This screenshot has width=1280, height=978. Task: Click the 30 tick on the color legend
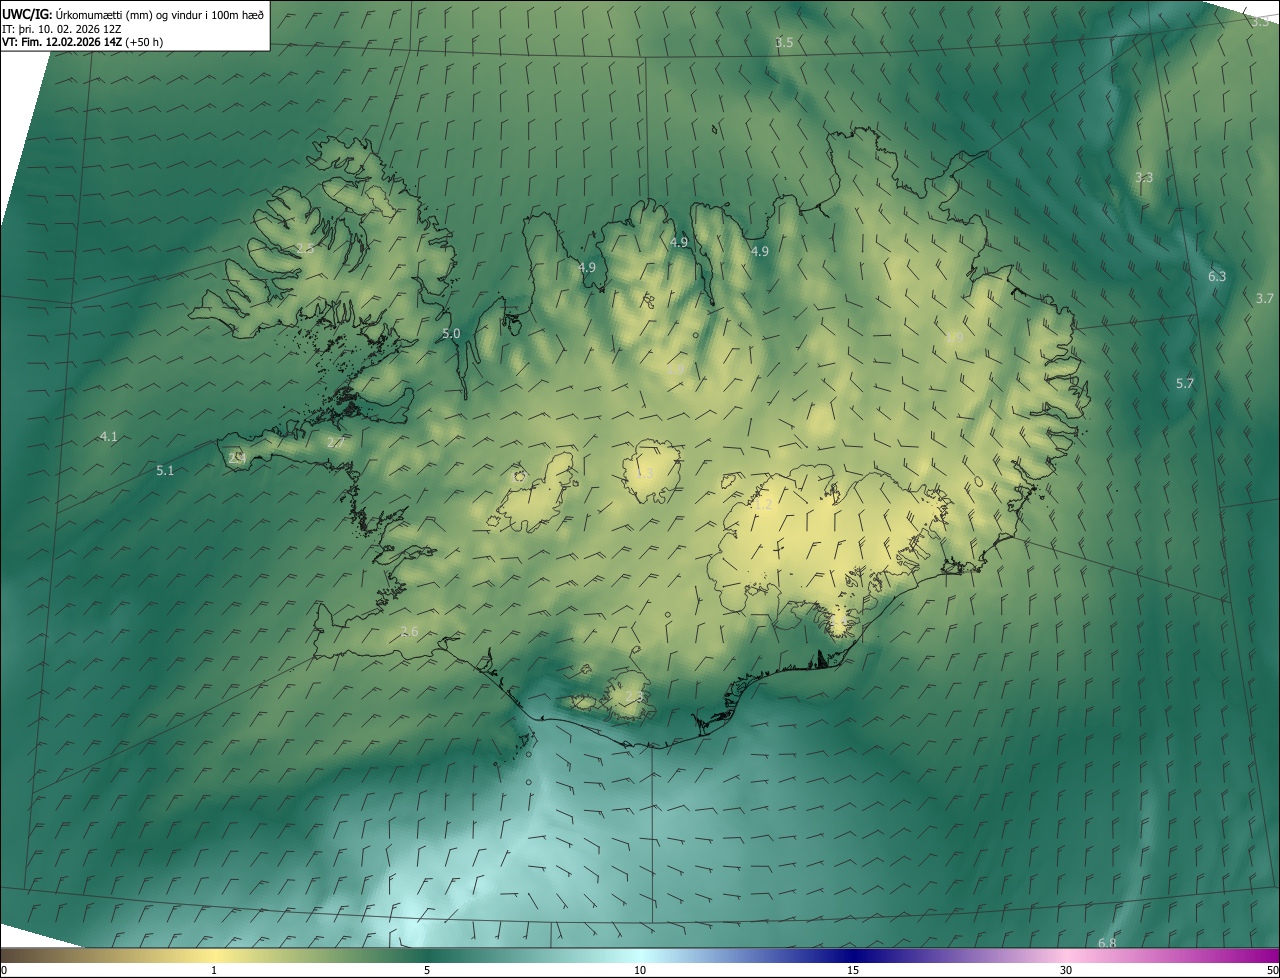click(x=1066, y=970)
